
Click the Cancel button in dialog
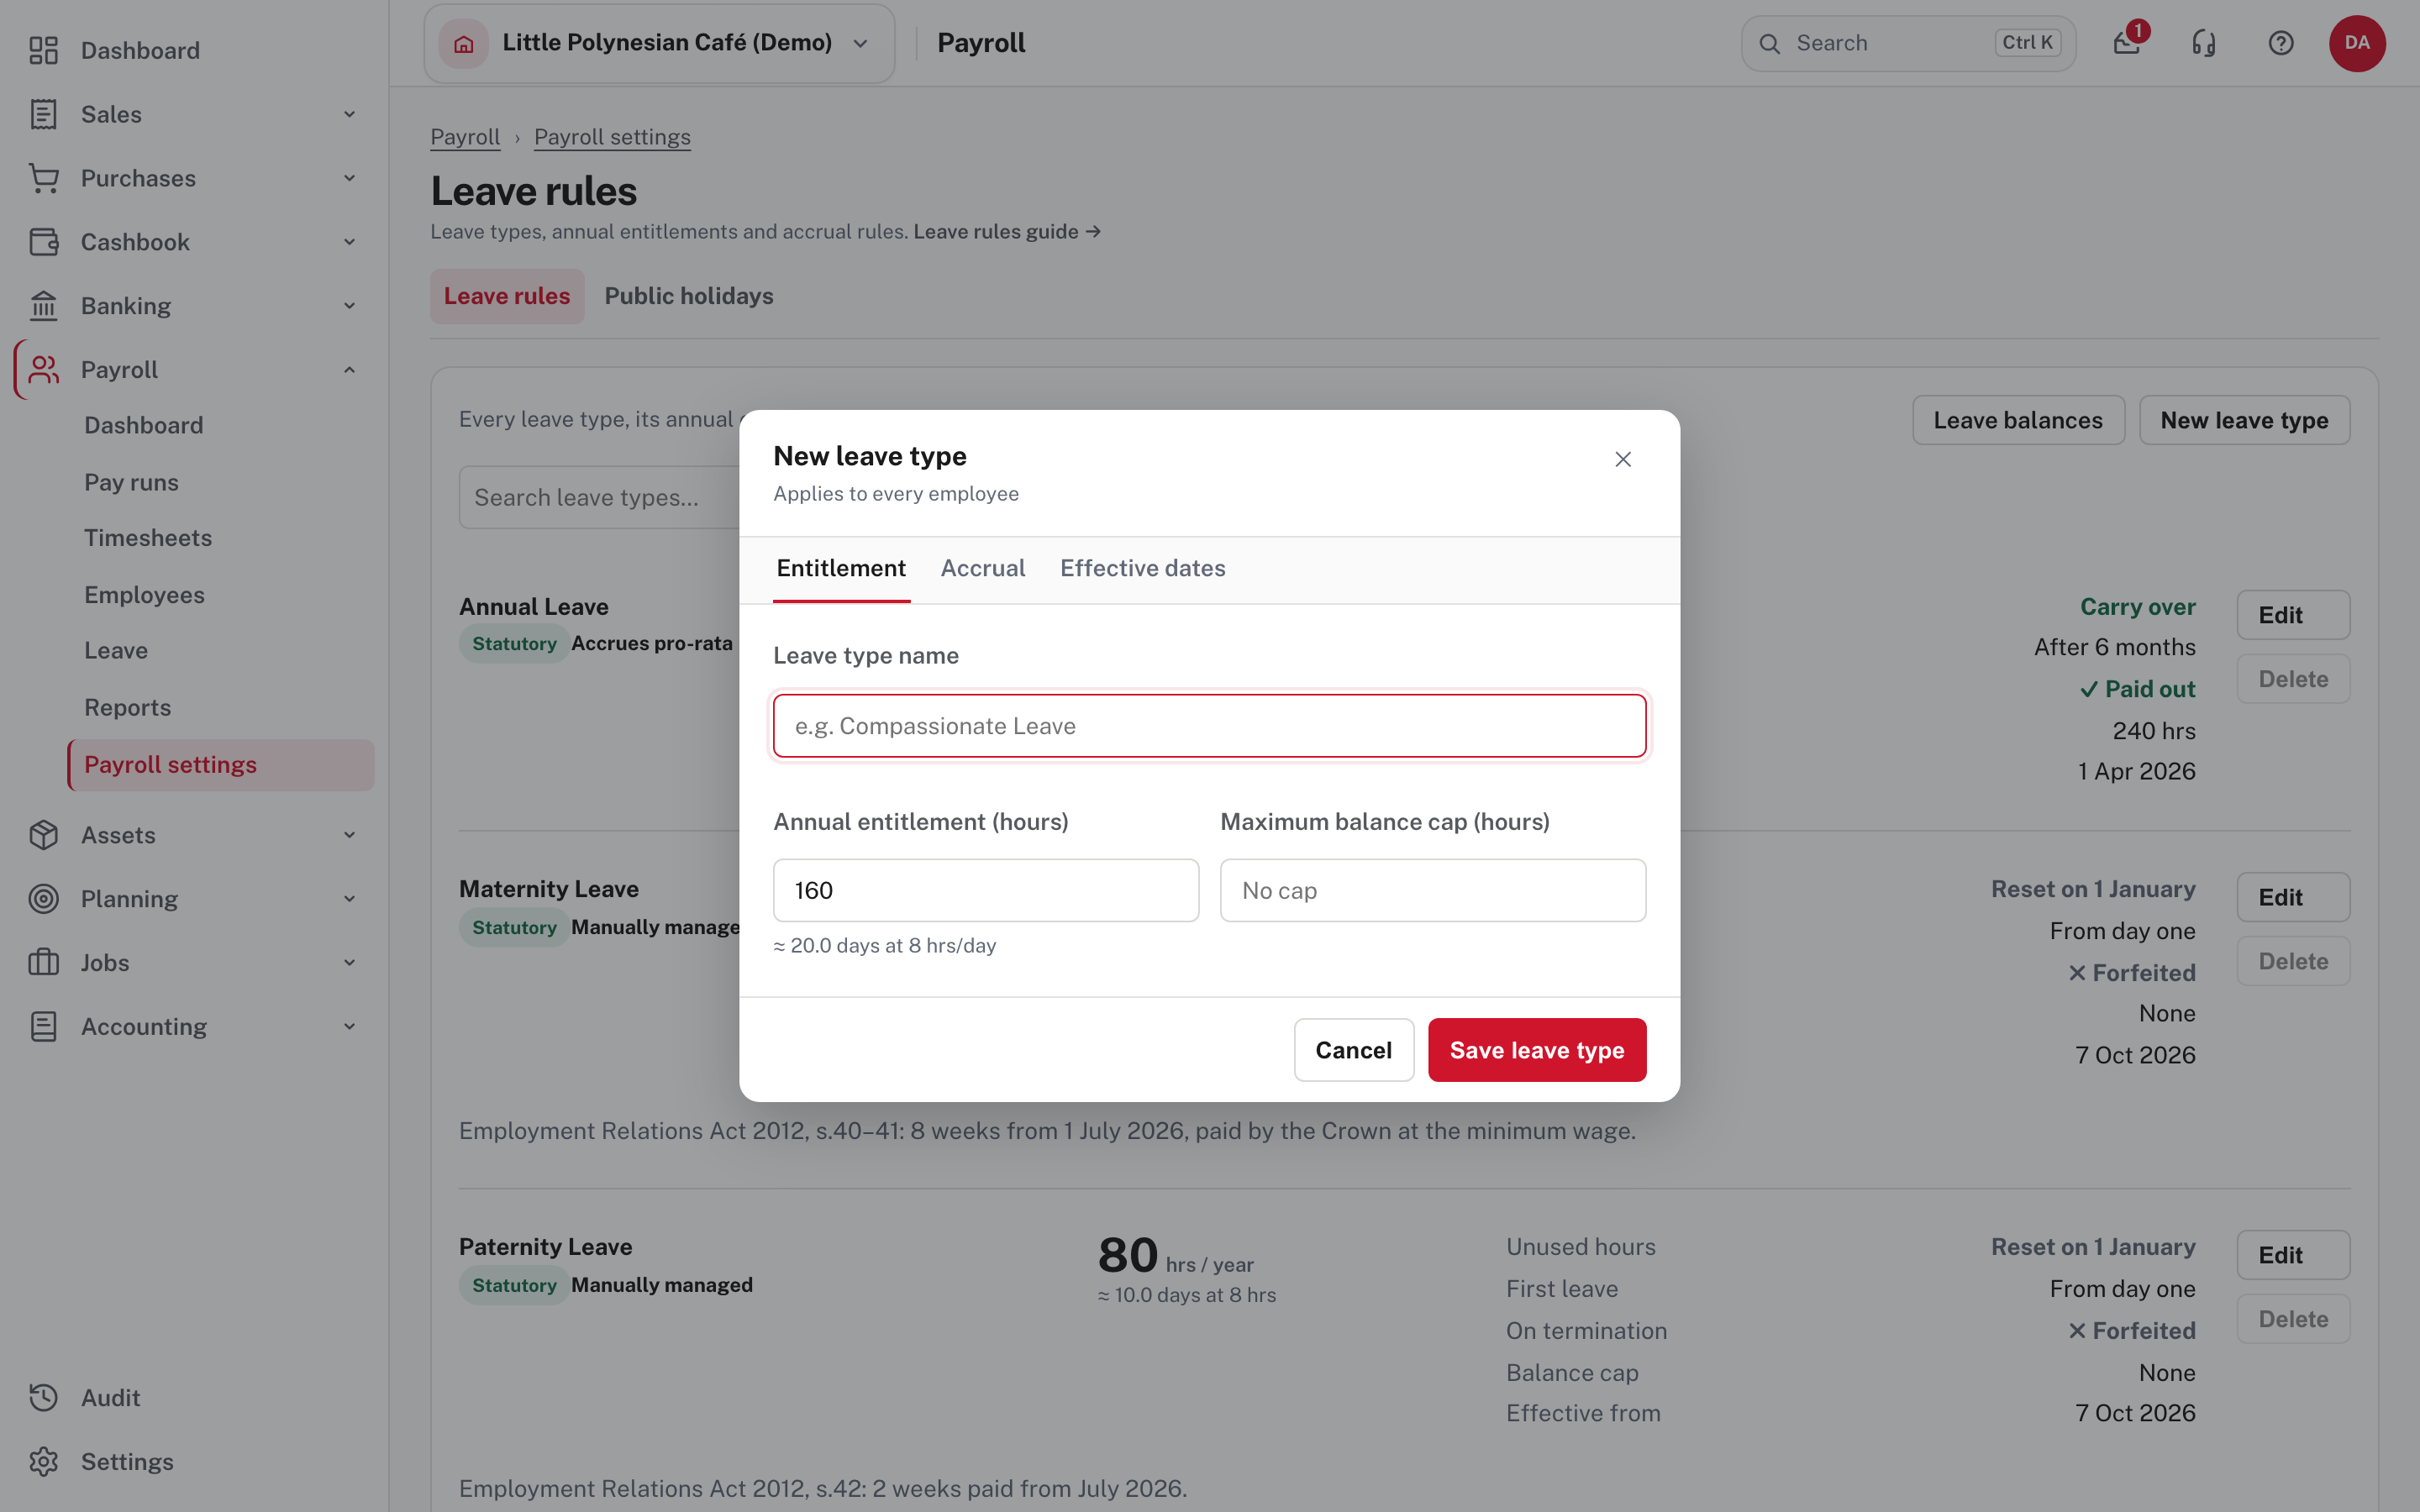click(x=1353, y=1050)
